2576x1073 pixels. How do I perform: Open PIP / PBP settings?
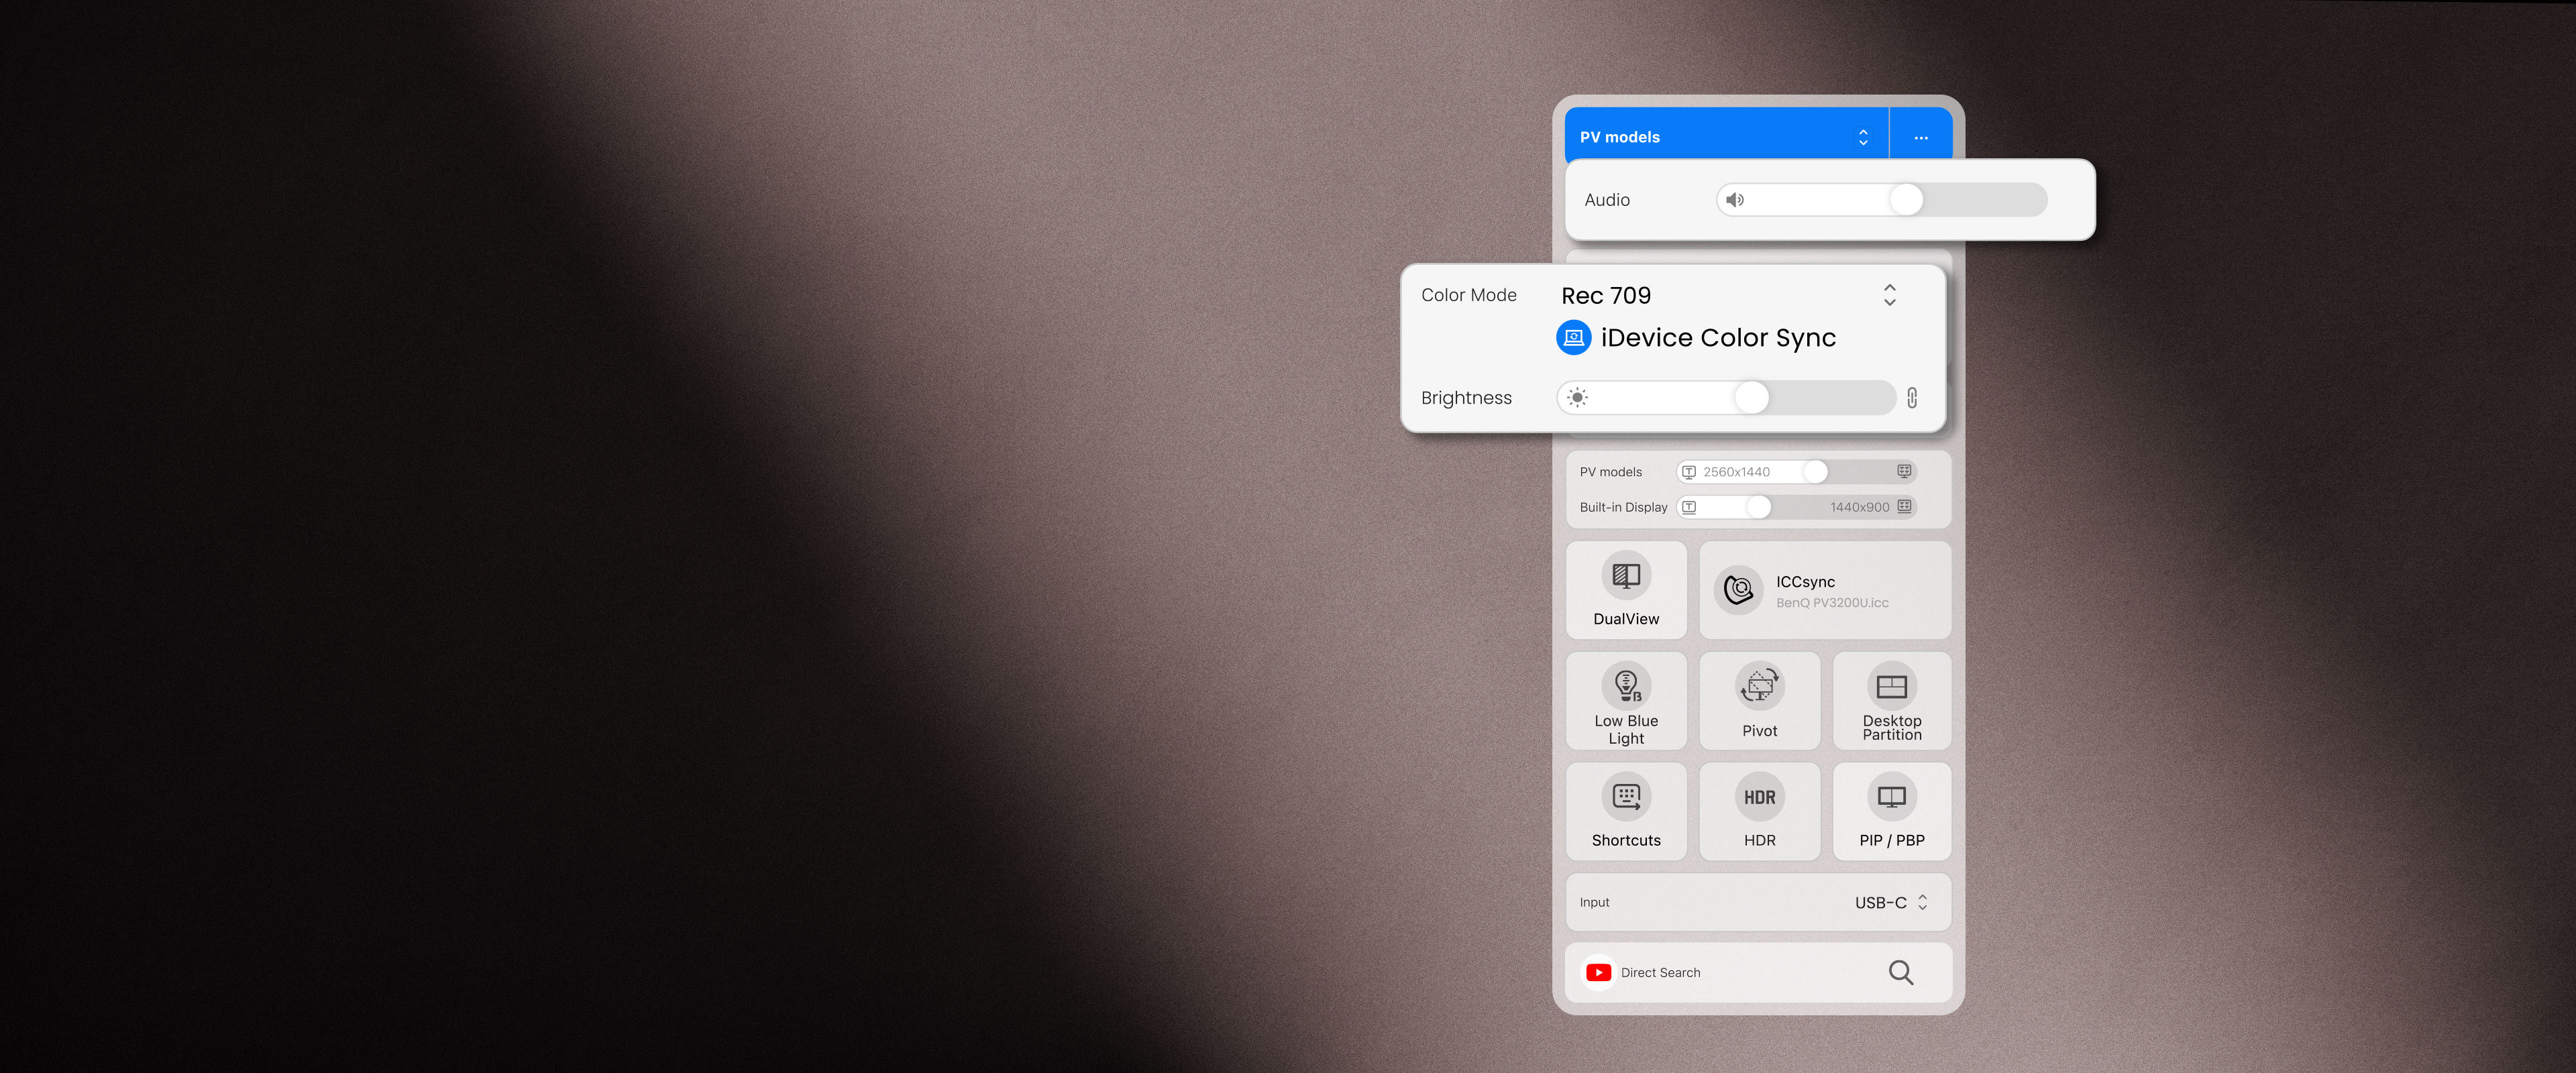point(1891,811)
